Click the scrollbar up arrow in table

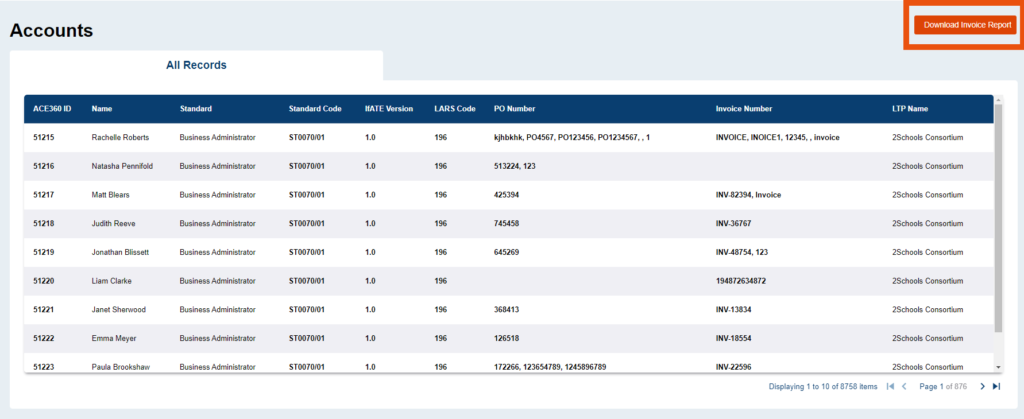(997, 100)
